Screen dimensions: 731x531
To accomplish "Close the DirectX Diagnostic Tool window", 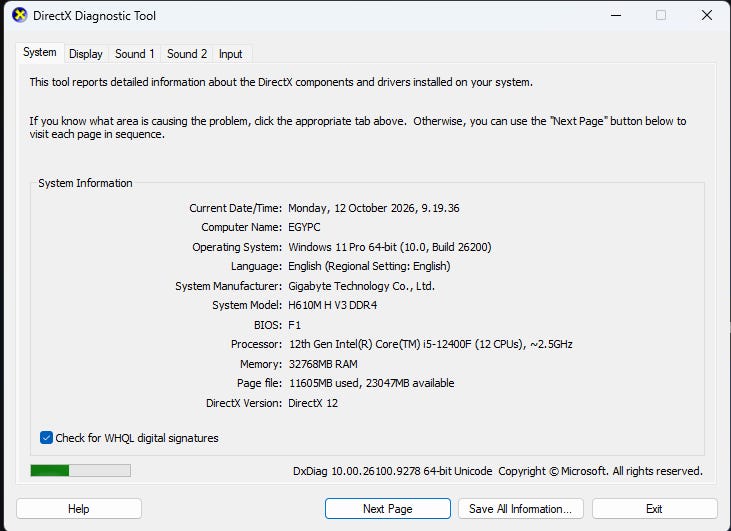I will 707,15.
